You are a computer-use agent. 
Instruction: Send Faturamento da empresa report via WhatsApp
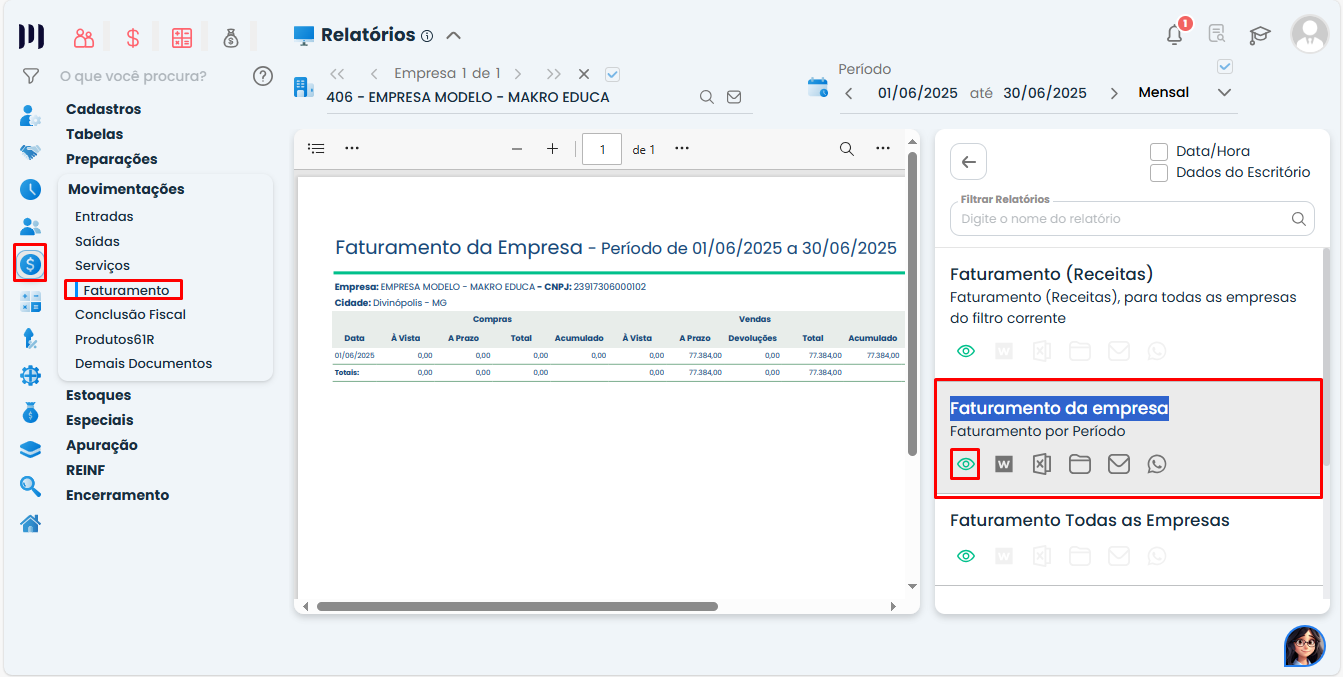tap(1157, 463)
